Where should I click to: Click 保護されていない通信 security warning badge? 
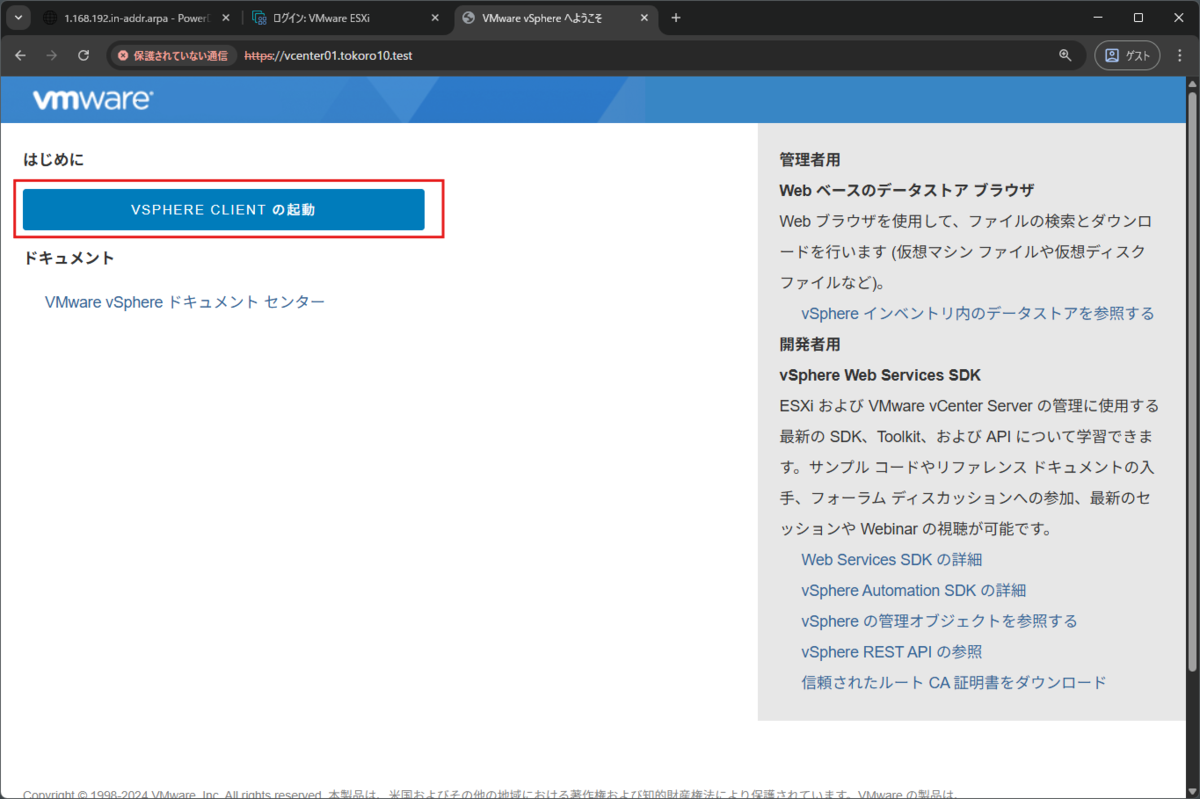coord(173,56)
